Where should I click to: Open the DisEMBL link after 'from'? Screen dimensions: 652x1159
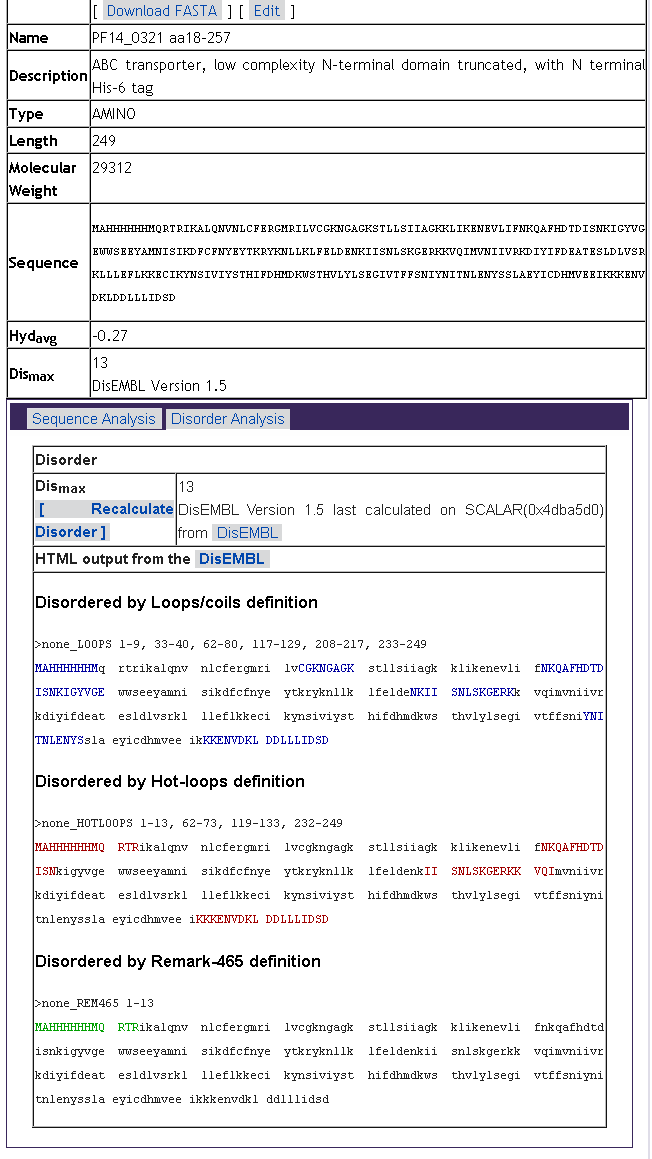coord(248,532)
